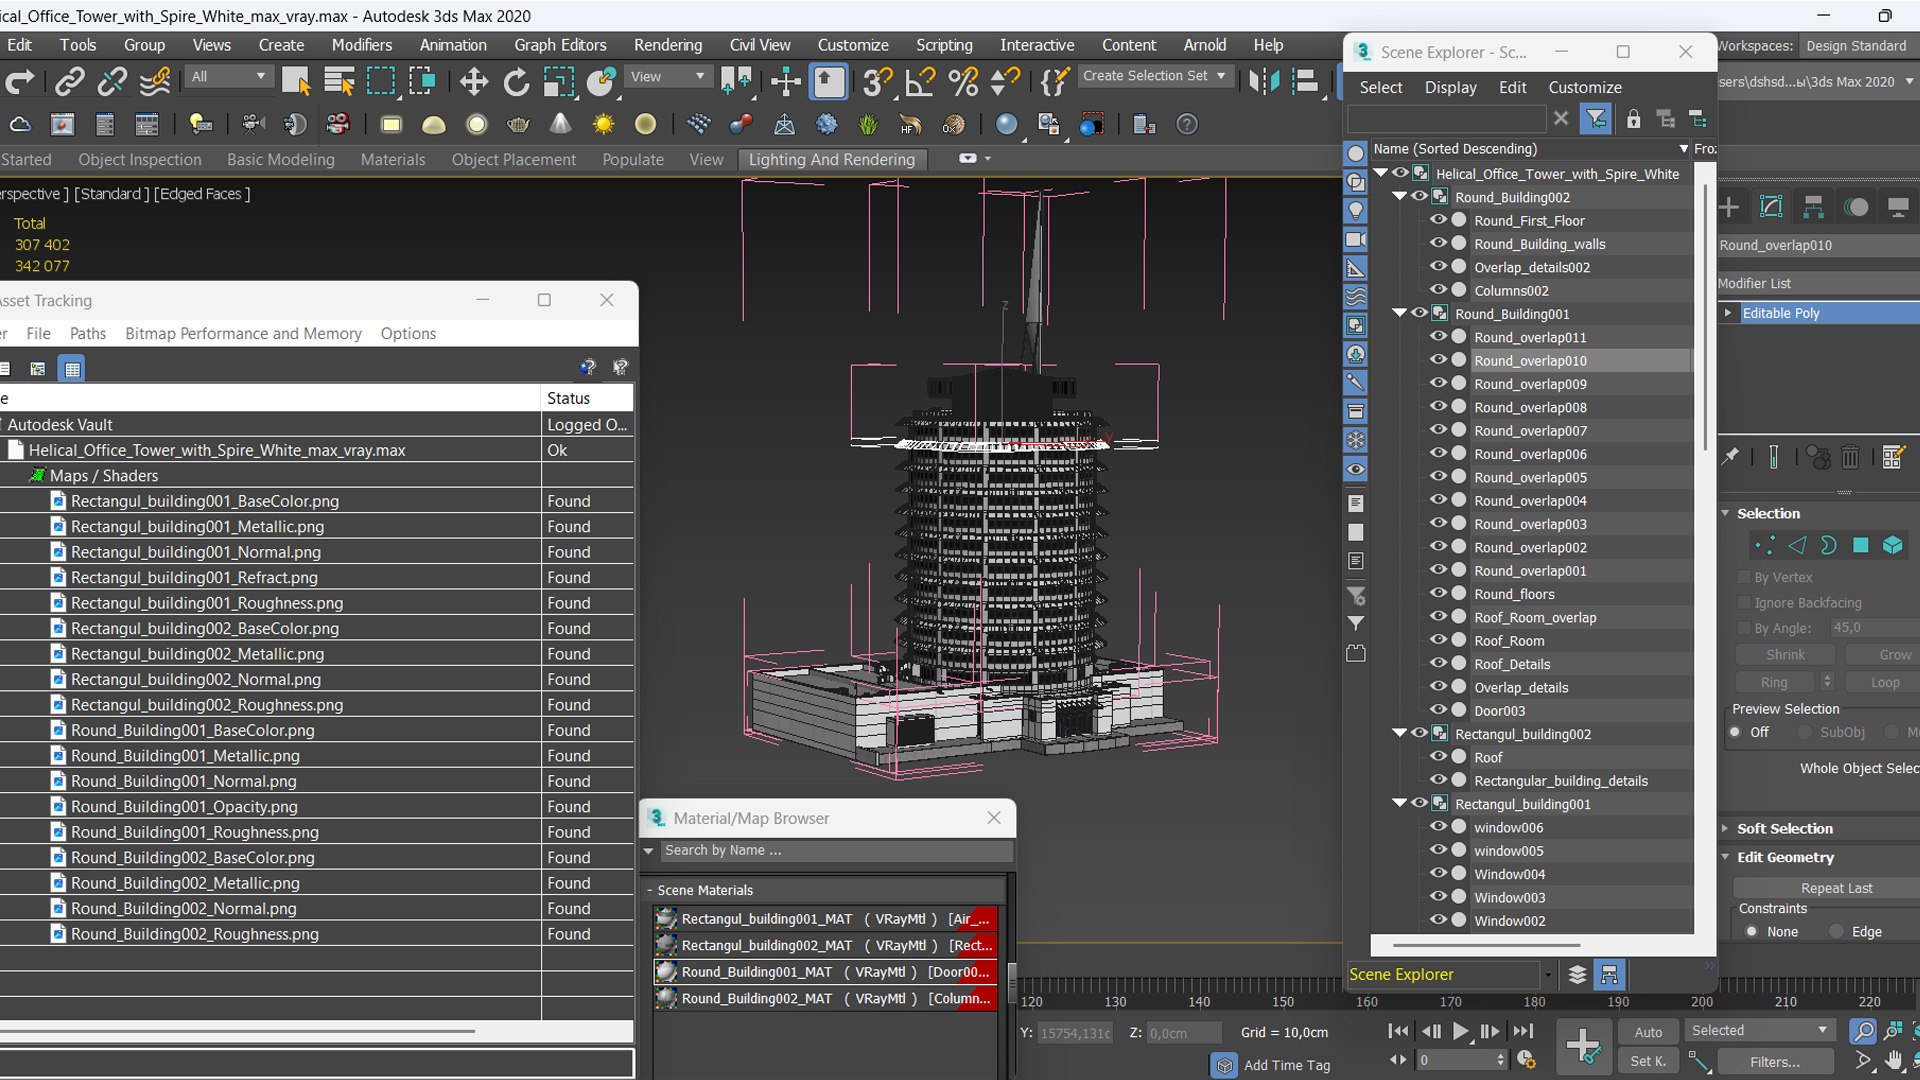This screenshot has height=1080, width=1920.
Task: Select Rectangul_building001_MAT material swatch
Action: (x=666, y=919)
